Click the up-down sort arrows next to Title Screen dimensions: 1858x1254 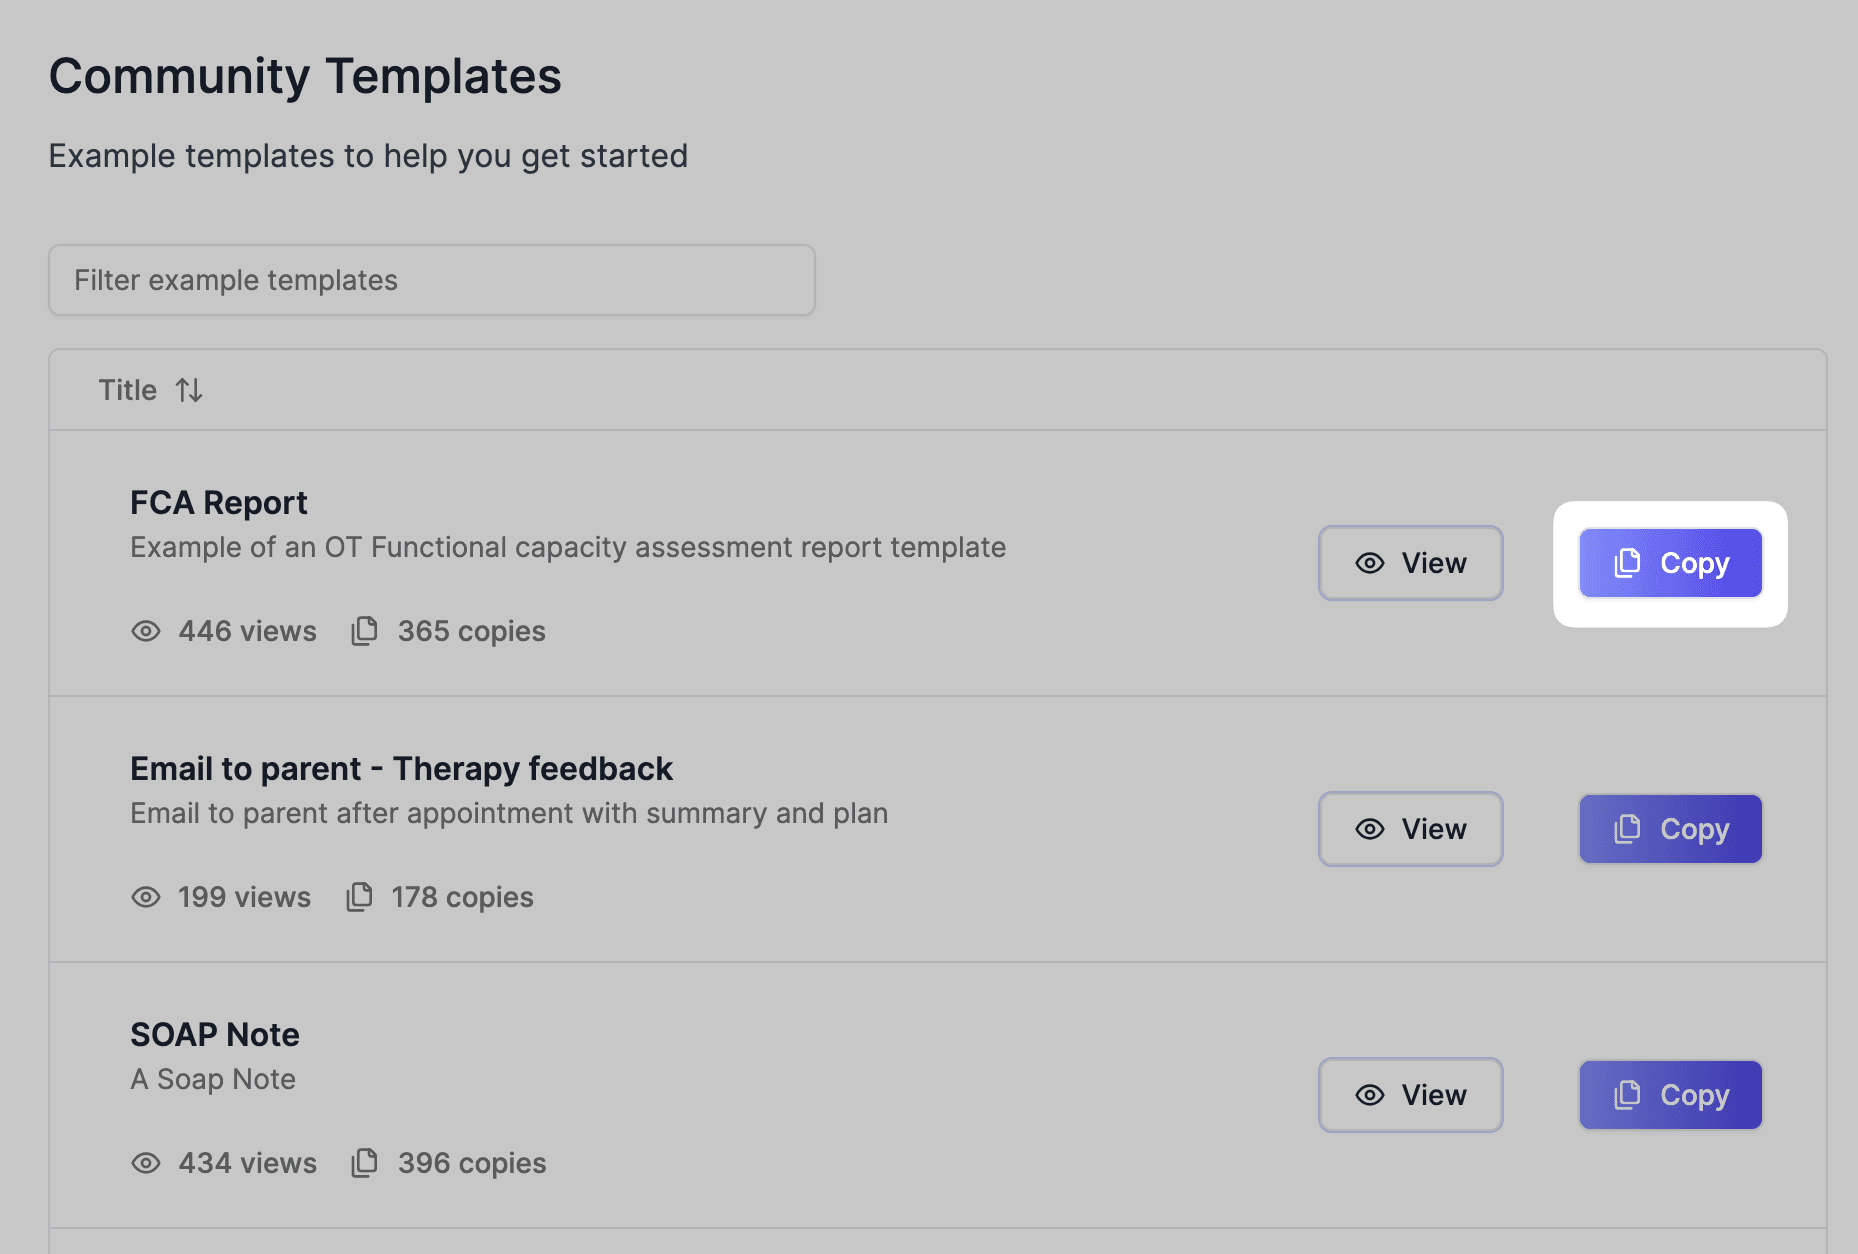pyautogui.click(x=190, y=389)
